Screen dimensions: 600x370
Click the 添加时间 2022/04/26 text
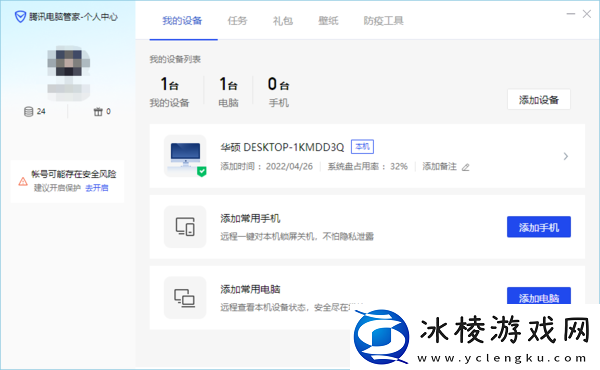pos(267,166)
